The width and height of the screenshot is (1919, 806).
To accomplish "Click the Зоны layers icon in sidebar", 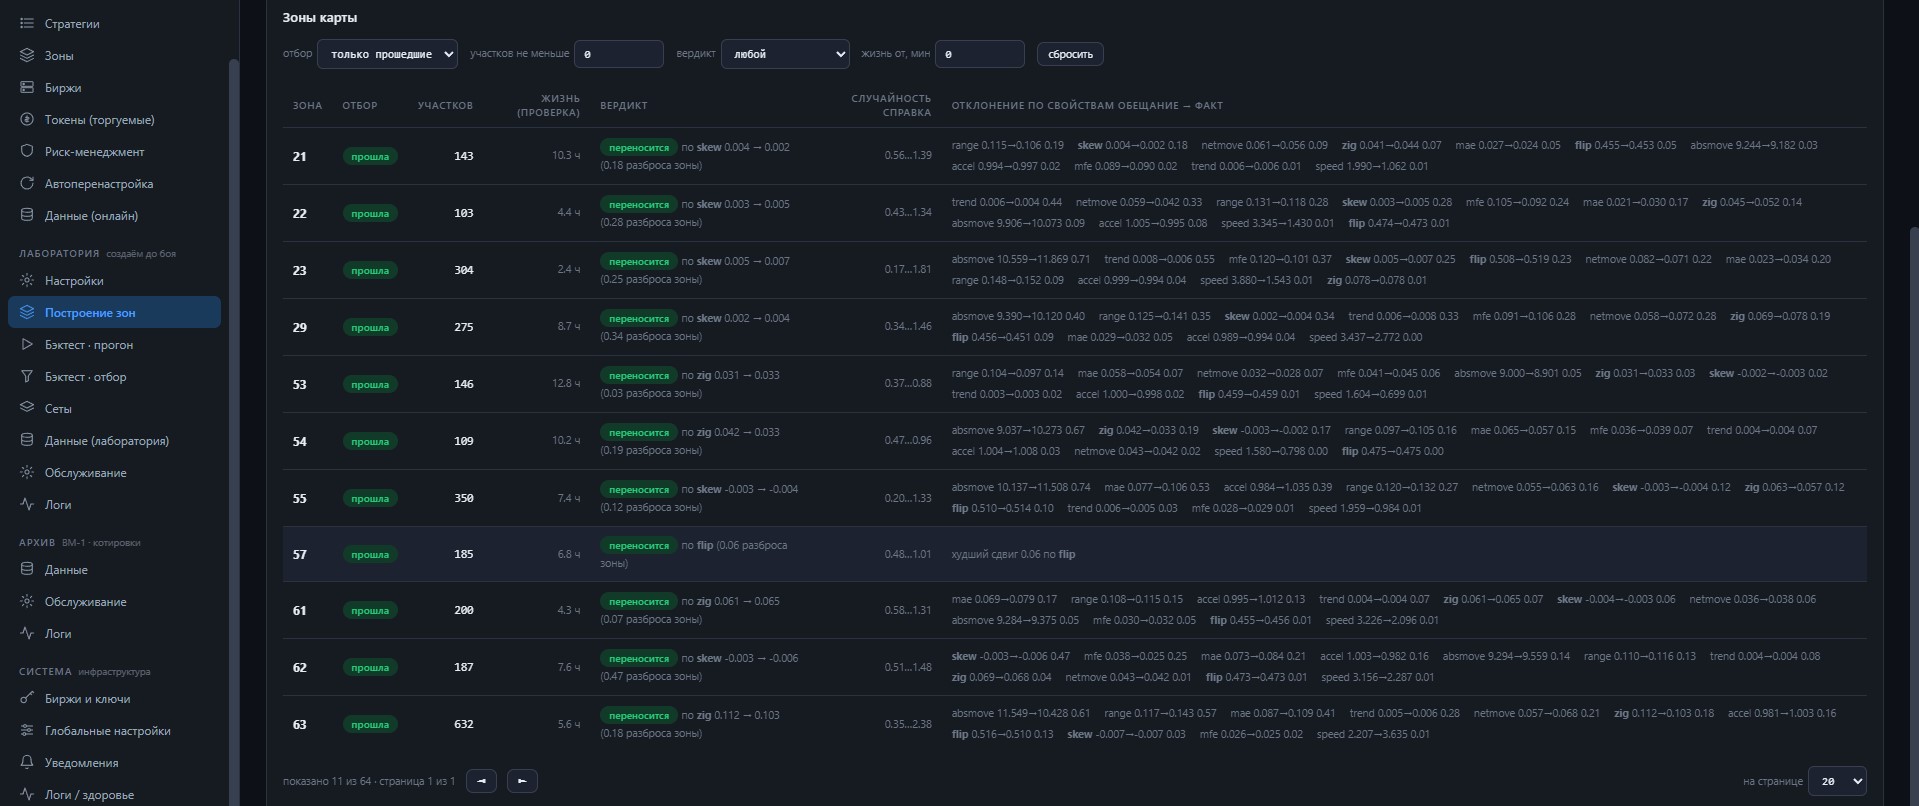I will coord(27,55).
